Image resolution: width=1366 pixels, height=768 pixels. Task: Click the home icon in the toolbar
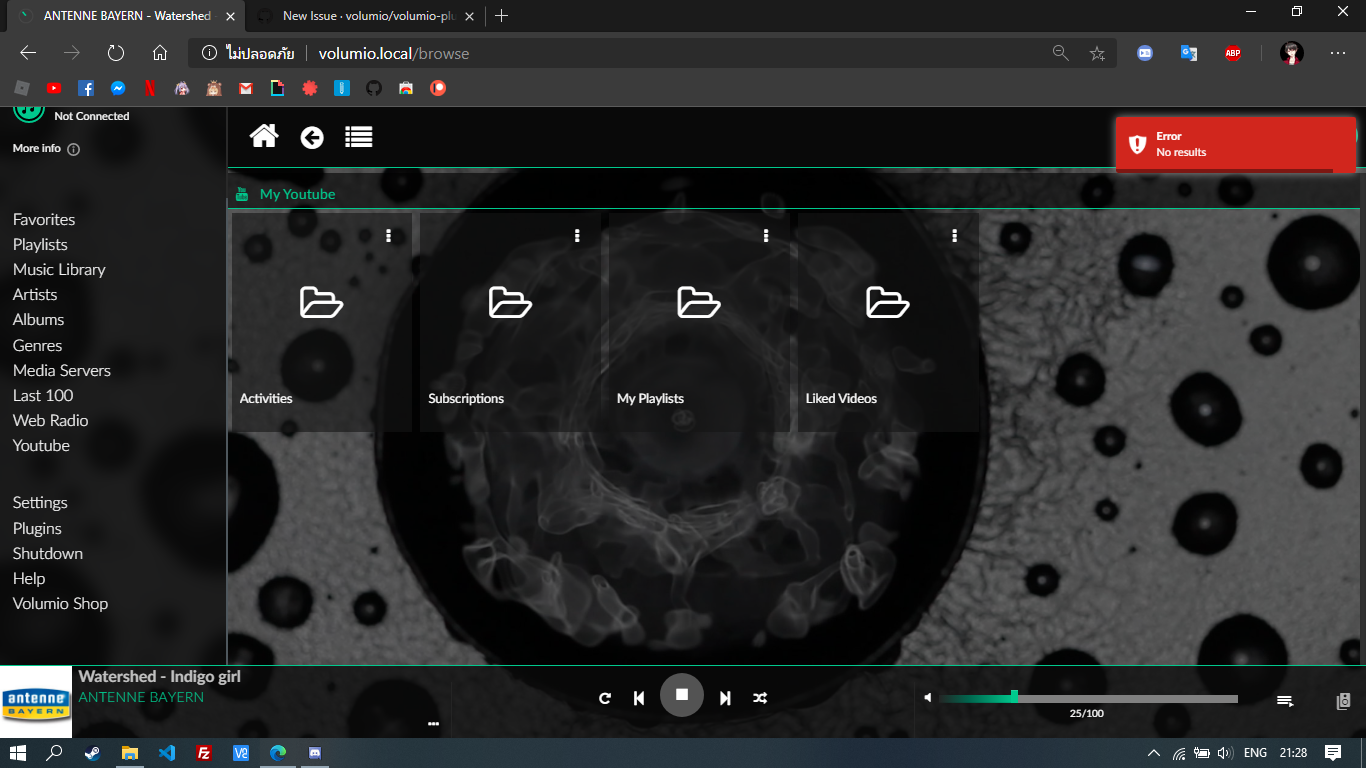[x=263, y=137]
